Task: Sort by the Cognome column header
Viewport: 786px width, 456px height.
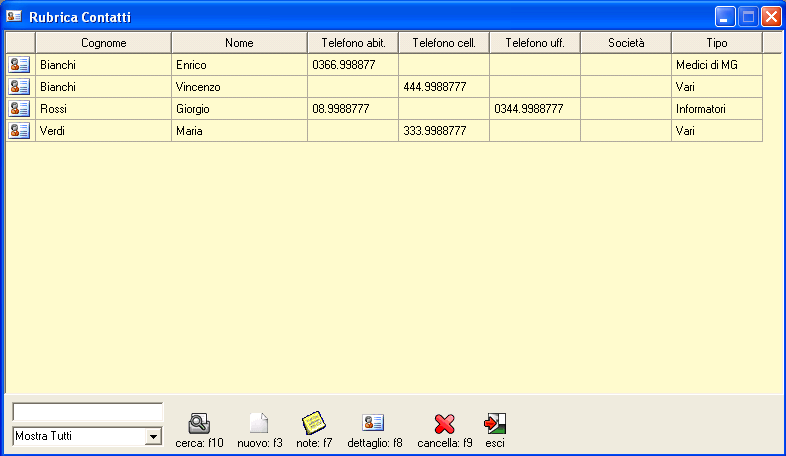Action: click(103, 43)
